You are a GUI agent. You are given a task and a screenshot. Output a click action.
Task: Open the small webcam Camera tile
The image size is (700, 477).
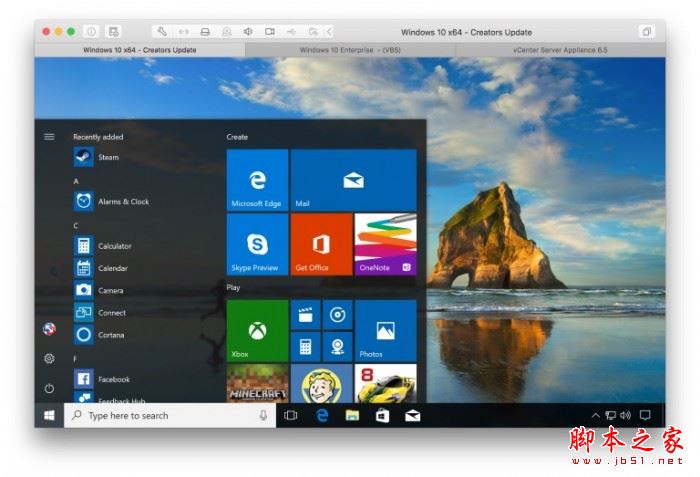pos(338,347)
